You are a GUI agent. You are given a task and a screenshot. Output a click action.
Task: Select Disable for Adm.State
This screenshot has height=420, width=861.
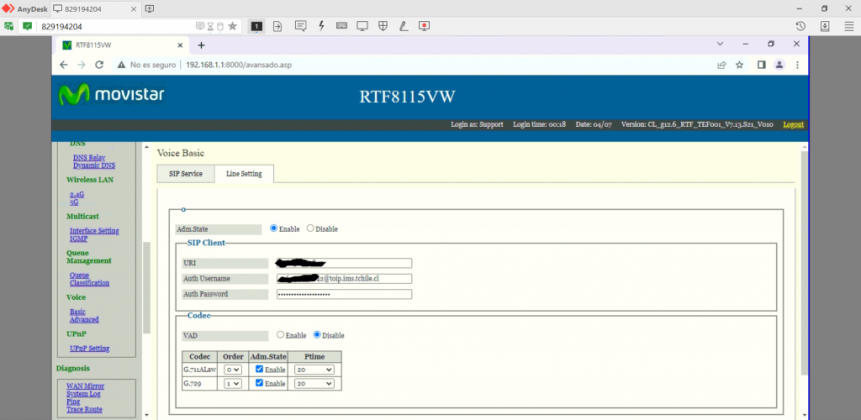[x=310, y=229]
